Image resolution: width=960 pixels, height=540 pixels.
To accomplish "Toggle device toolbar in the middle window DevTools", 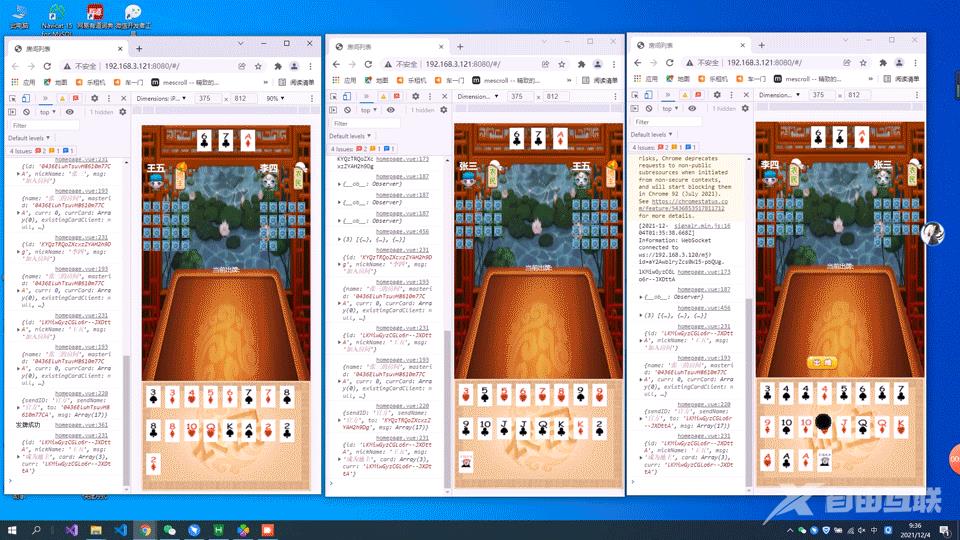I will [x=347, y=96].
